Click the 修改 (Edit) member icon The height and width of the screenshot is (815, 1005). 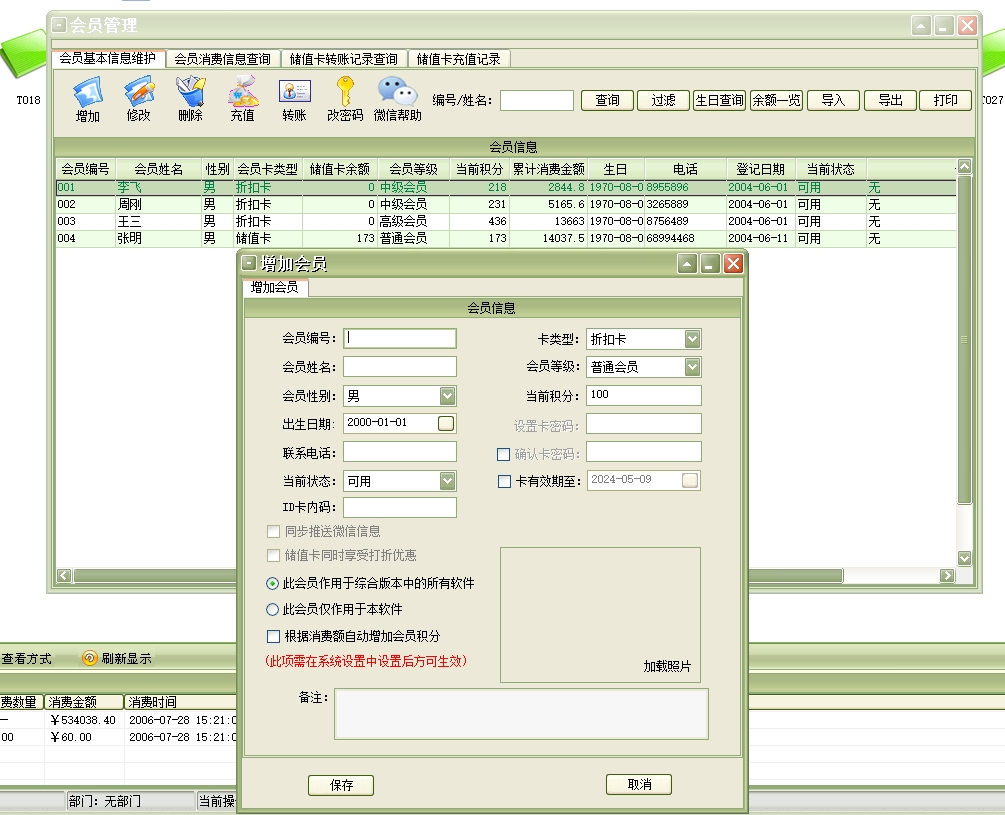click(138, 94)
